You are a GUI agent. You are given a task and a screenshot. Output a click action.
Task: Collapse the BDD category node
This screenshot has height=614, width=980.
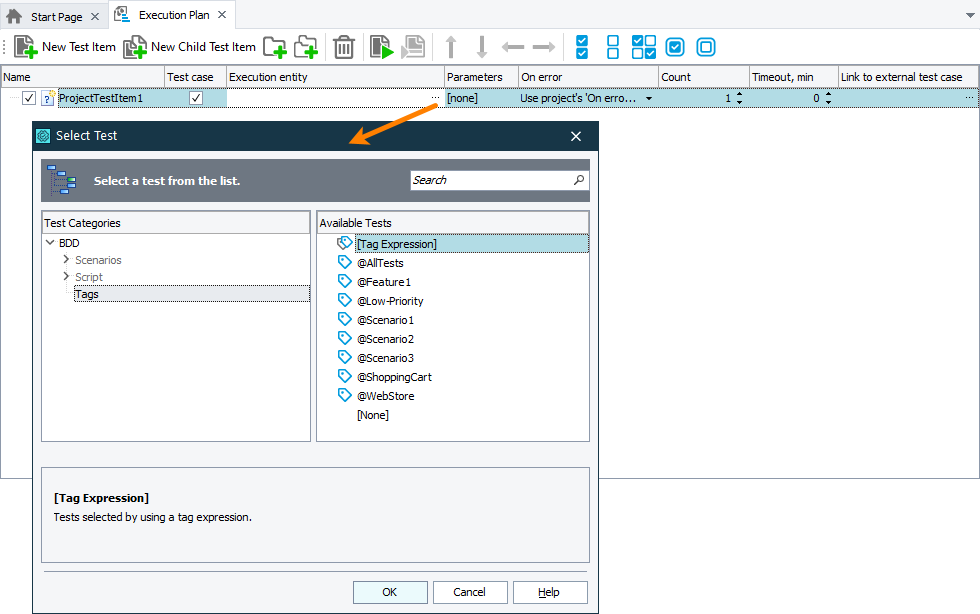pos(50,243)
